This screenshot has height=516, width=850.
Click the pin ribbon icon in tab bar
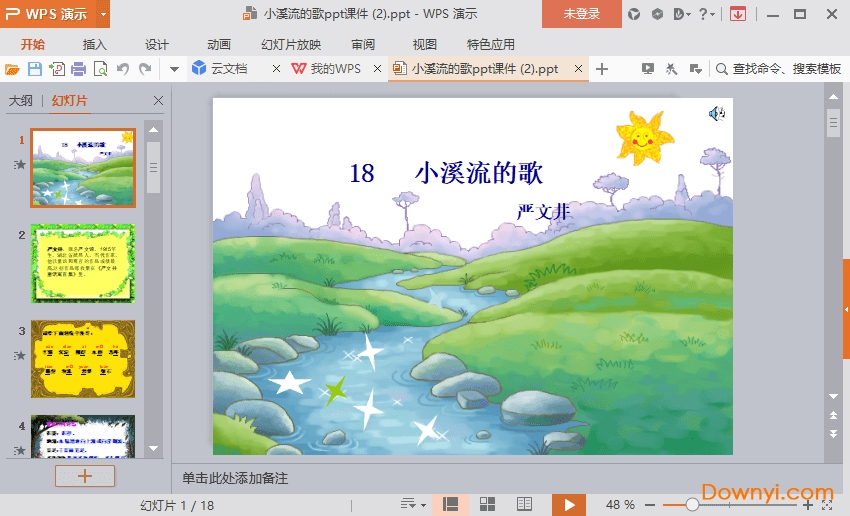[671, 69]
